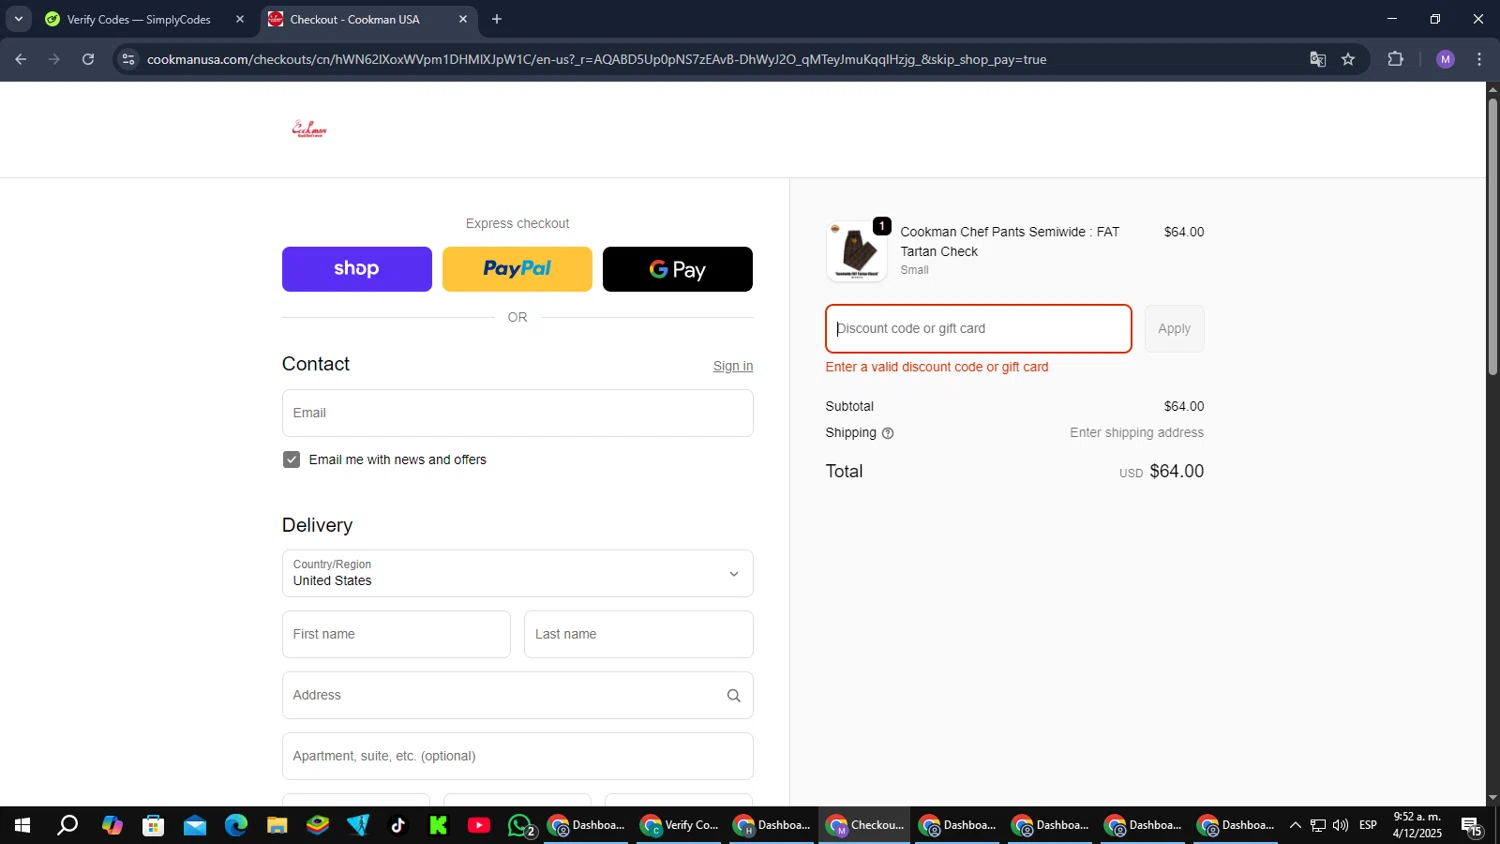Screen dimensions: 1500x844
Task: Open Microsoft Store from taskbar
Action: 153,826
